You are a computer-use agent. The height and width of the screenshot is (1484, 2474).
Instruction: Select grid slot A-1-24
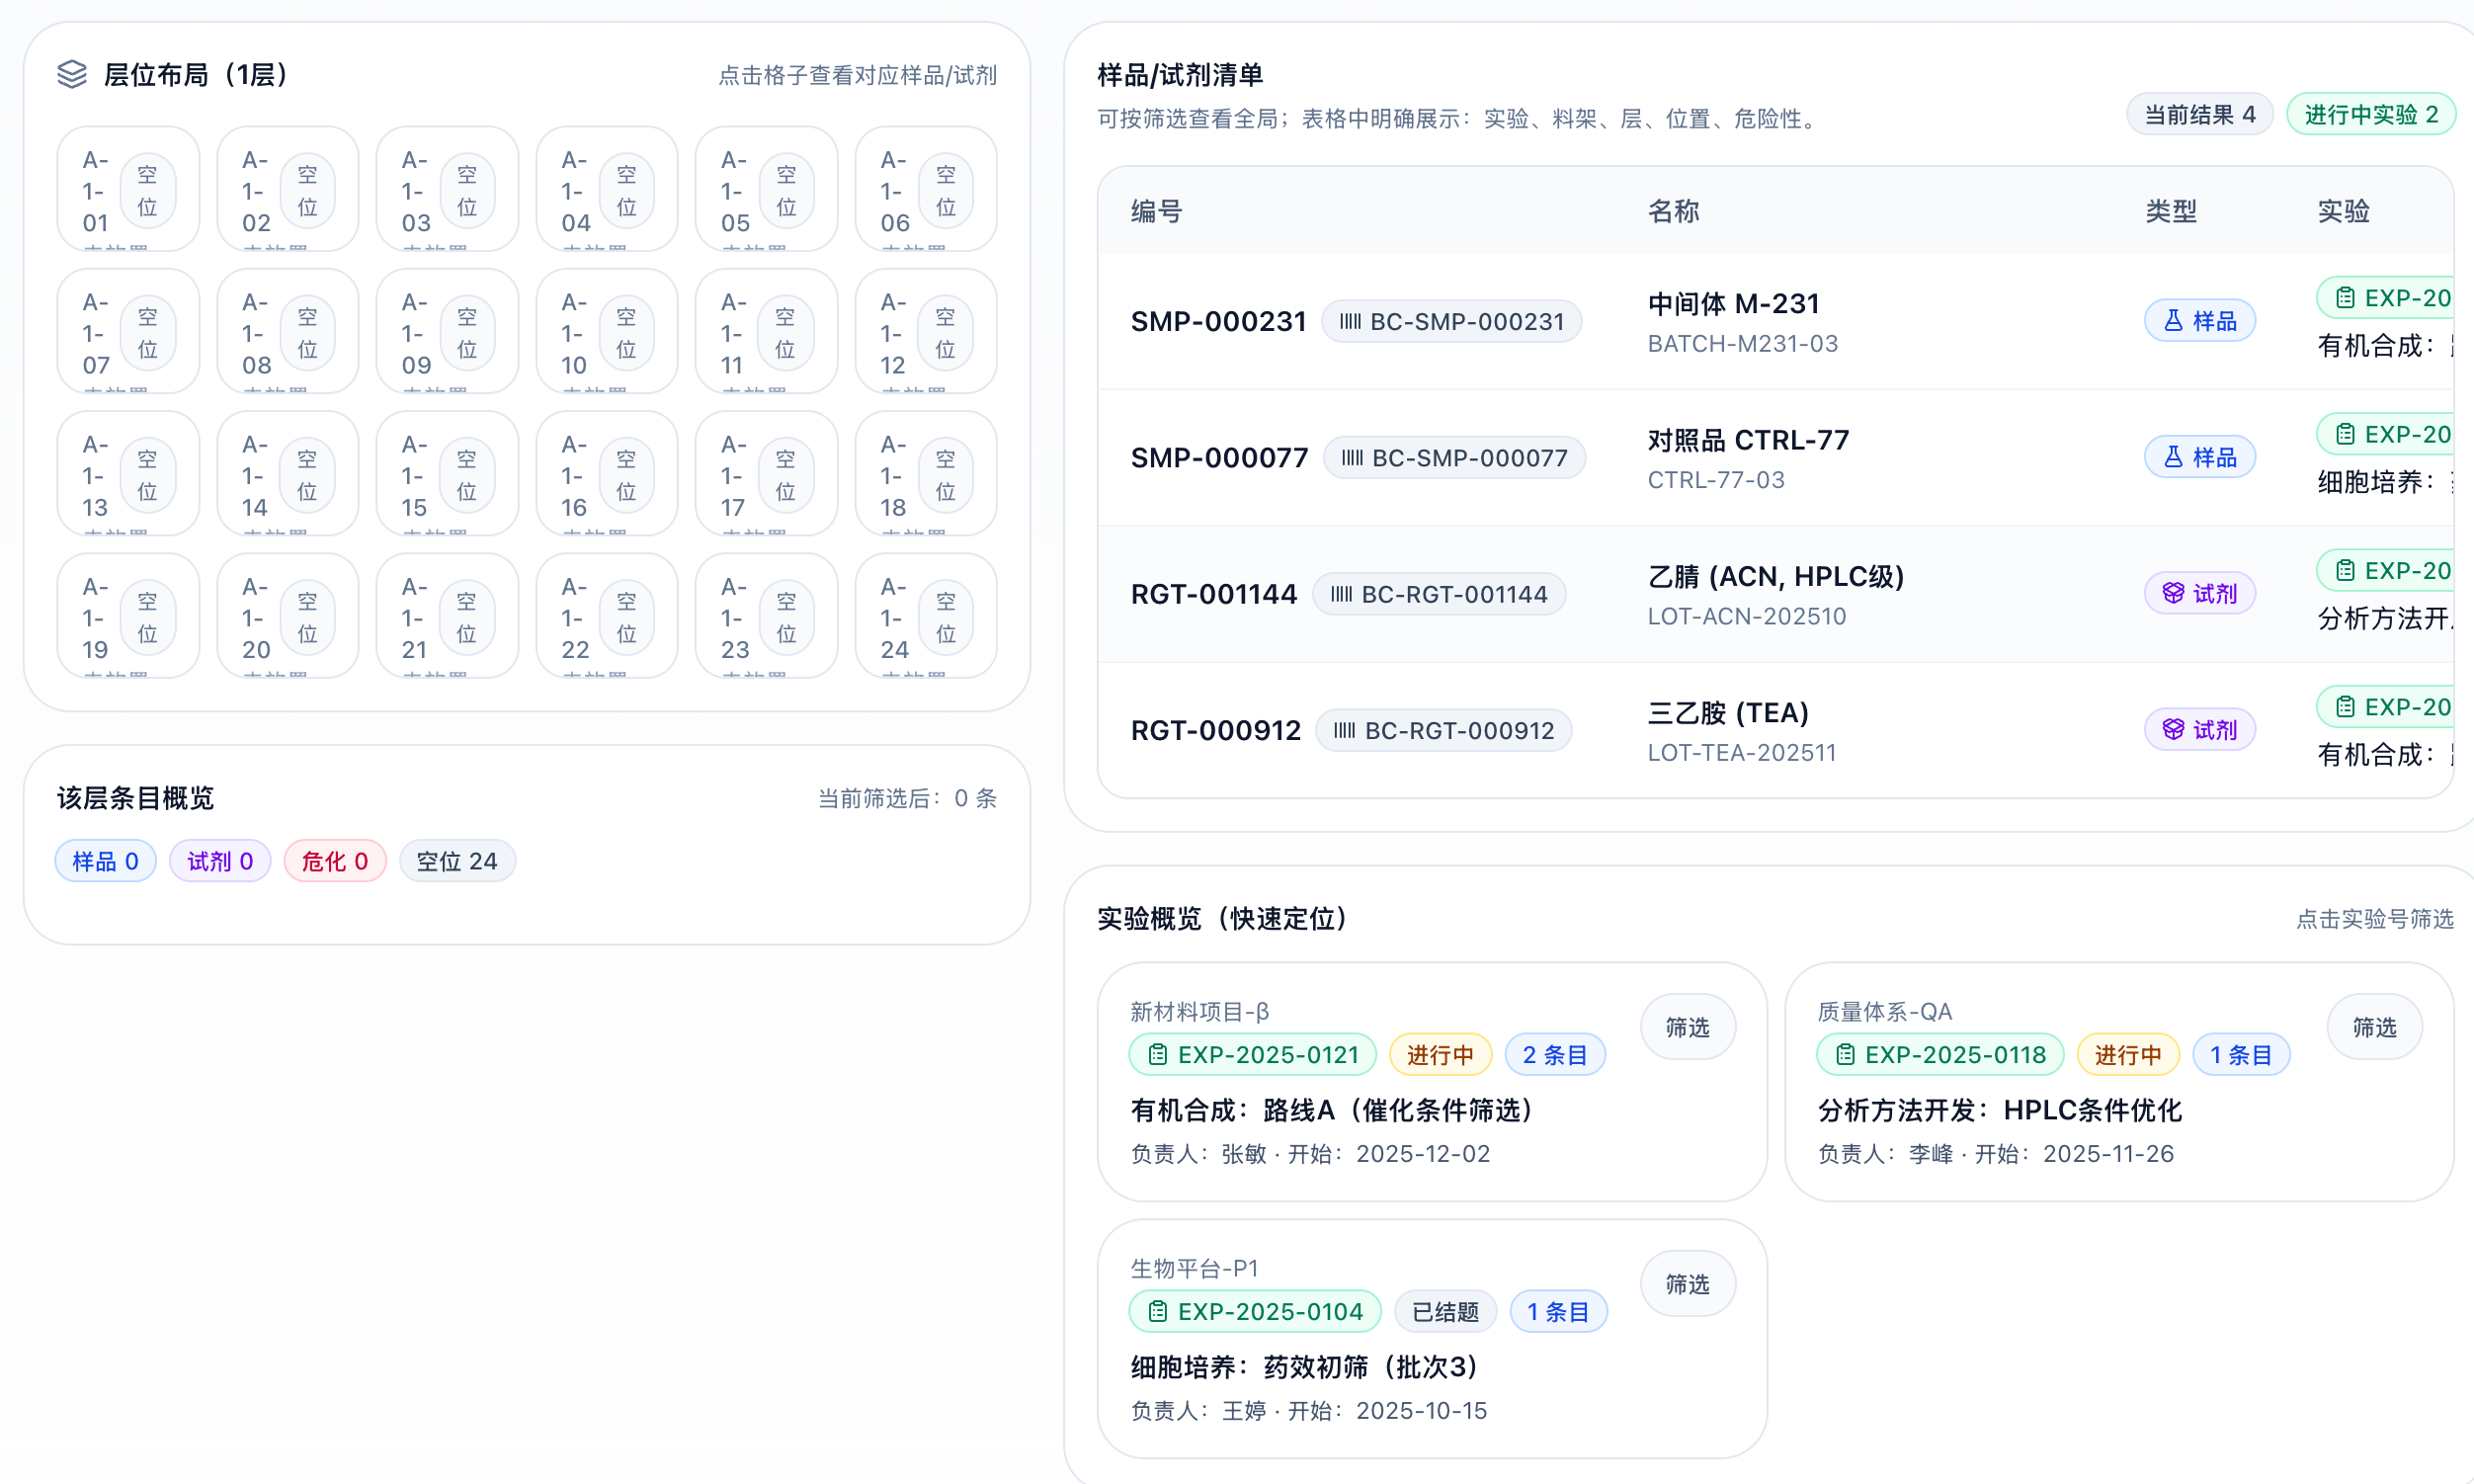point(926,615)
